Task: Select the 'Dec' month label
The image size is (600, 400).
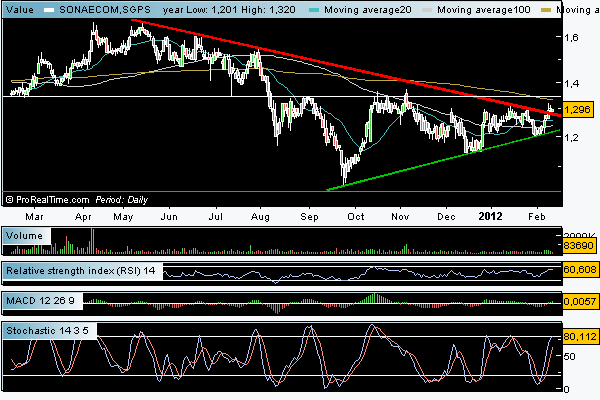Action: 446,217
